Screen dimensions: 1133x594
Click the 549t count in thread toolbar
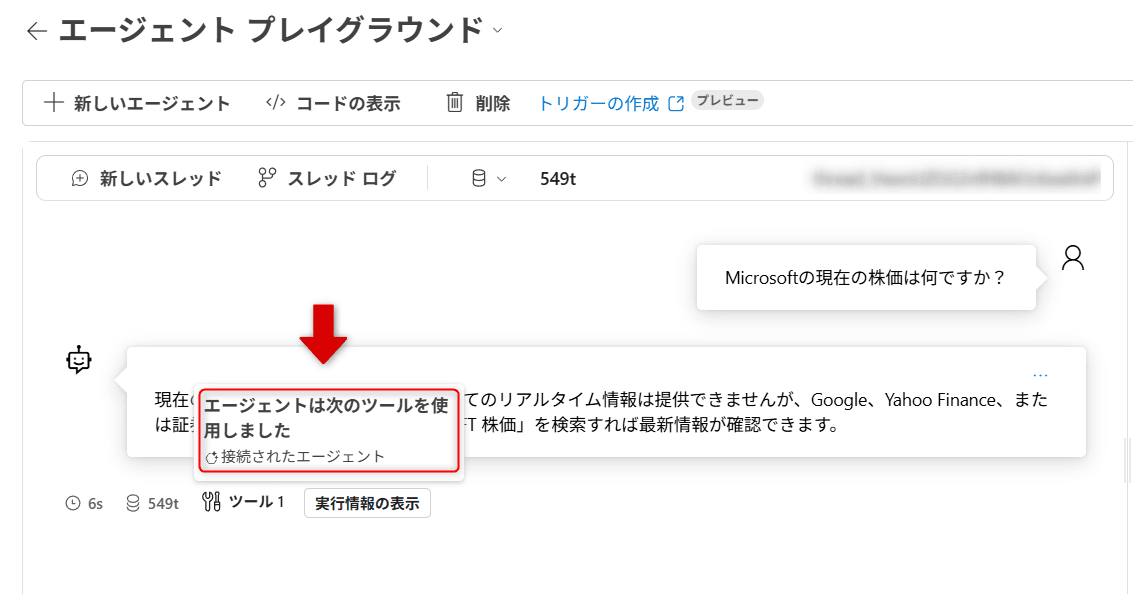[x=557, y=179]
